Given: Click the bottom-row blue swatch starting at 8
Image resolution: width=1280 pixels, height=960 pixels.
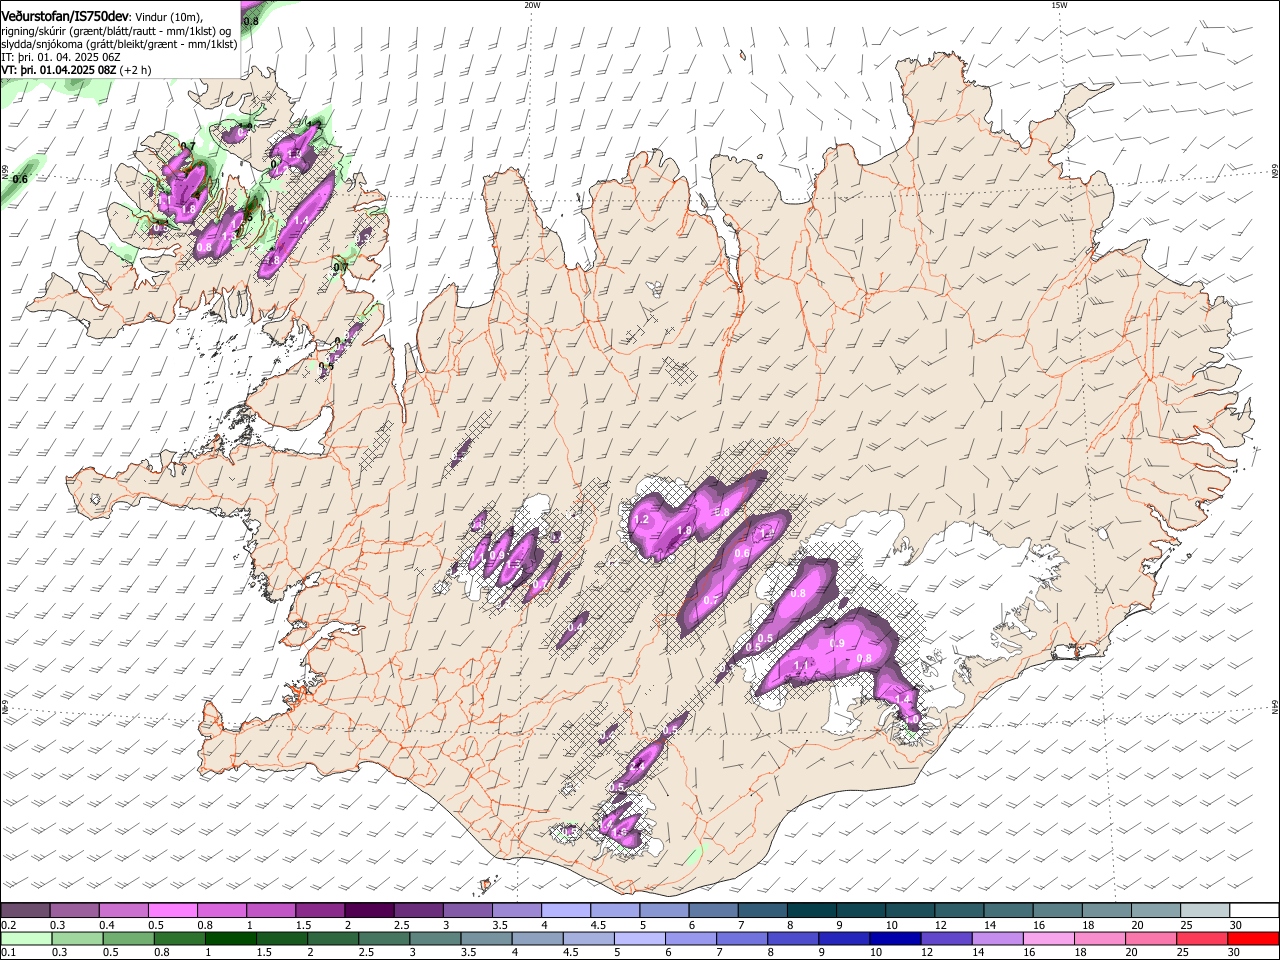Looking at the screenshot, I should (792, 939).
